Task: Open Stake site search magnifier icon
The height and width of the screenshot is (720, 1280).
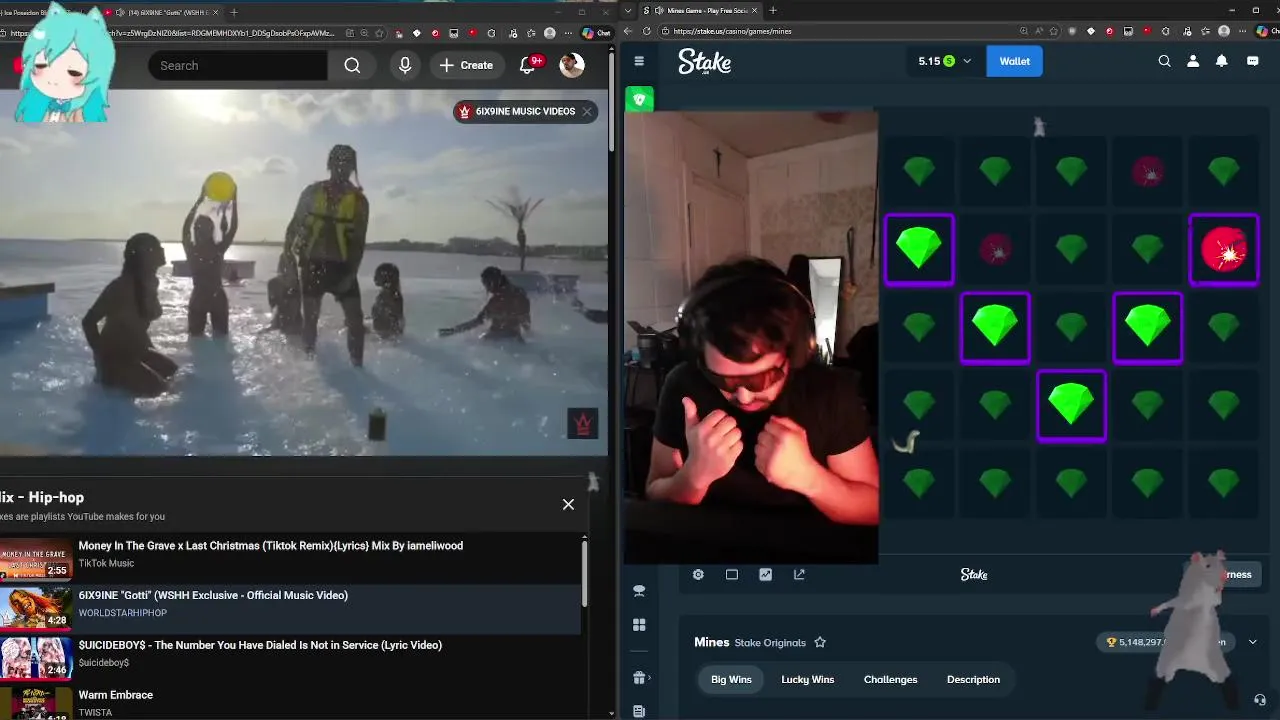Action: [1164, 61]
